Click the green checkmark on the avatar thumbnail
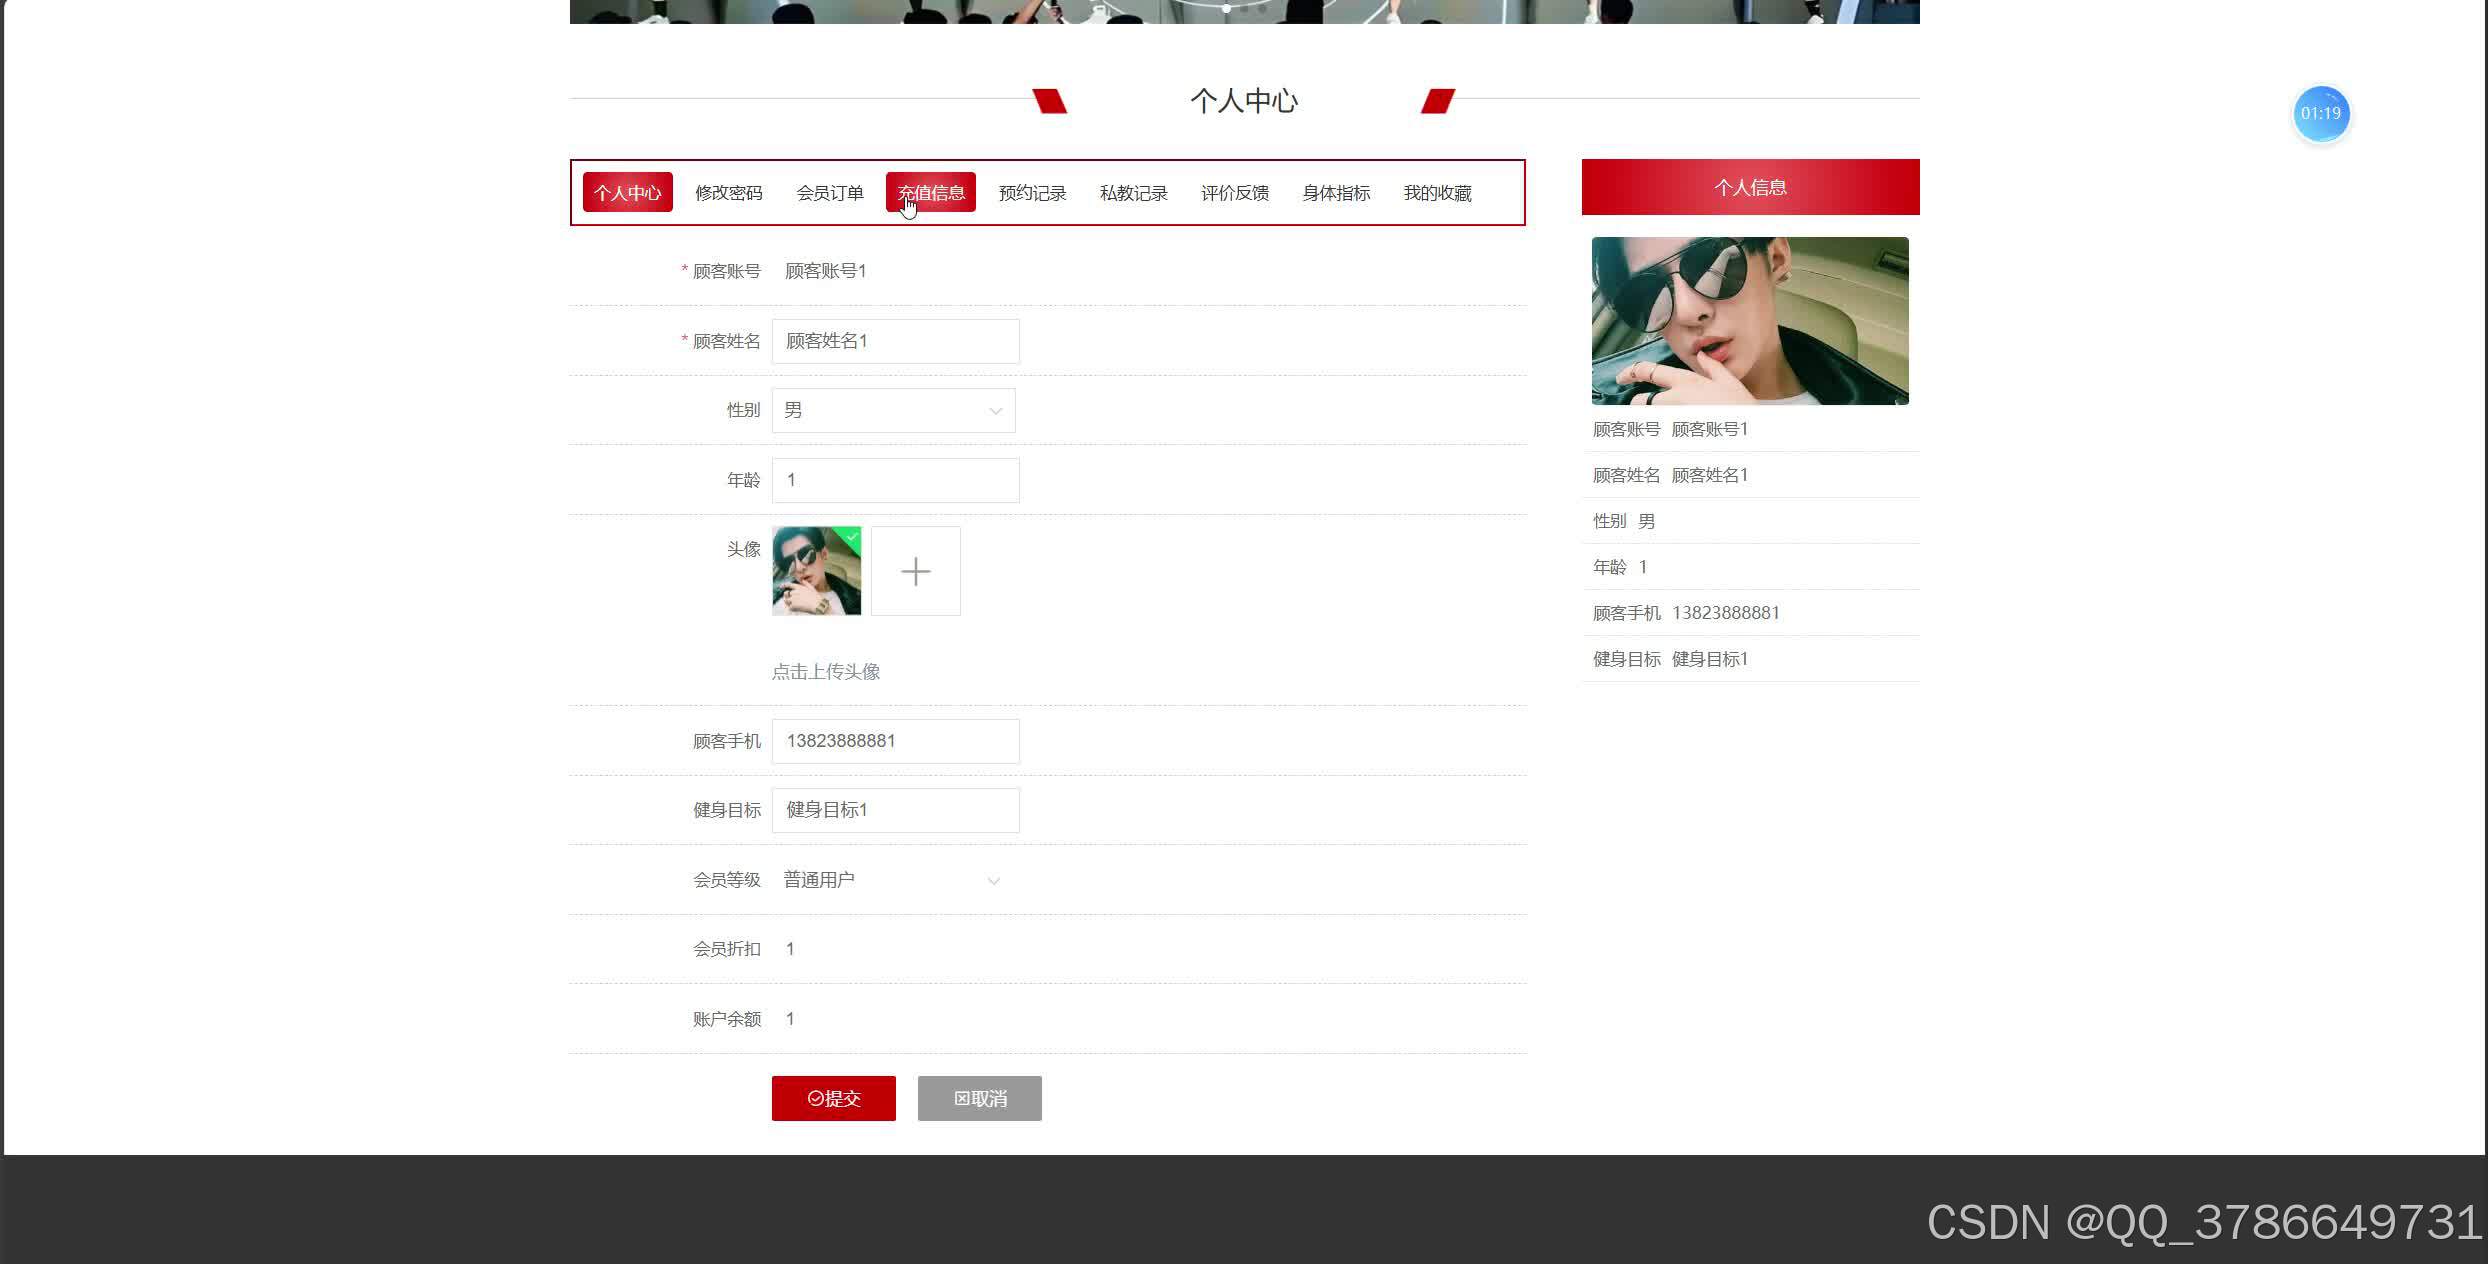Viewport: 2488px width, 1264px height. [x=851, y=538]
